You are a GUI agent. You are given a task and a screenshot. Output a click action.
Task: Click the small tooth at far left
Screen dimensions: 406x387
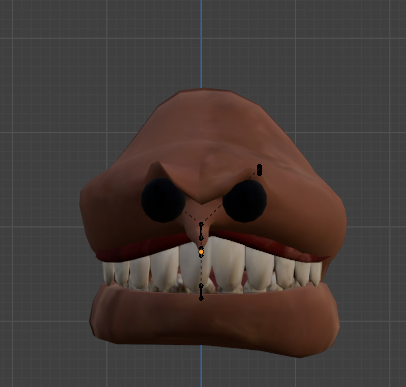point(107,273)
